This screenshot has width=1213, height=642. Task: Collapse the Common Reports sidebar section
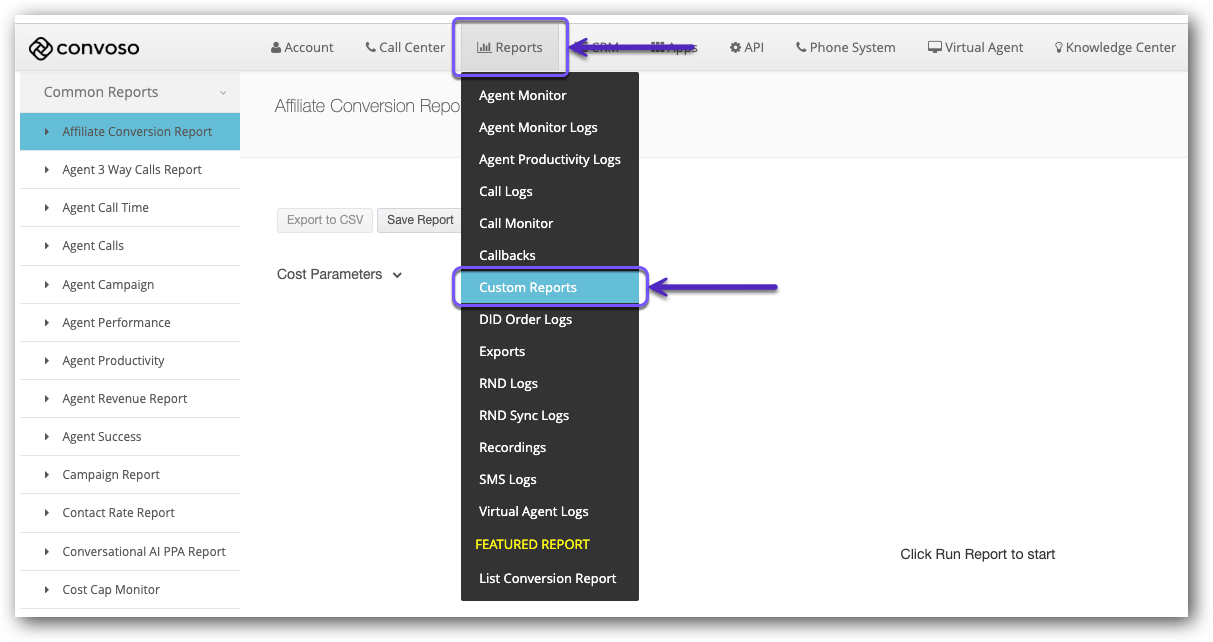coord(223,93)
